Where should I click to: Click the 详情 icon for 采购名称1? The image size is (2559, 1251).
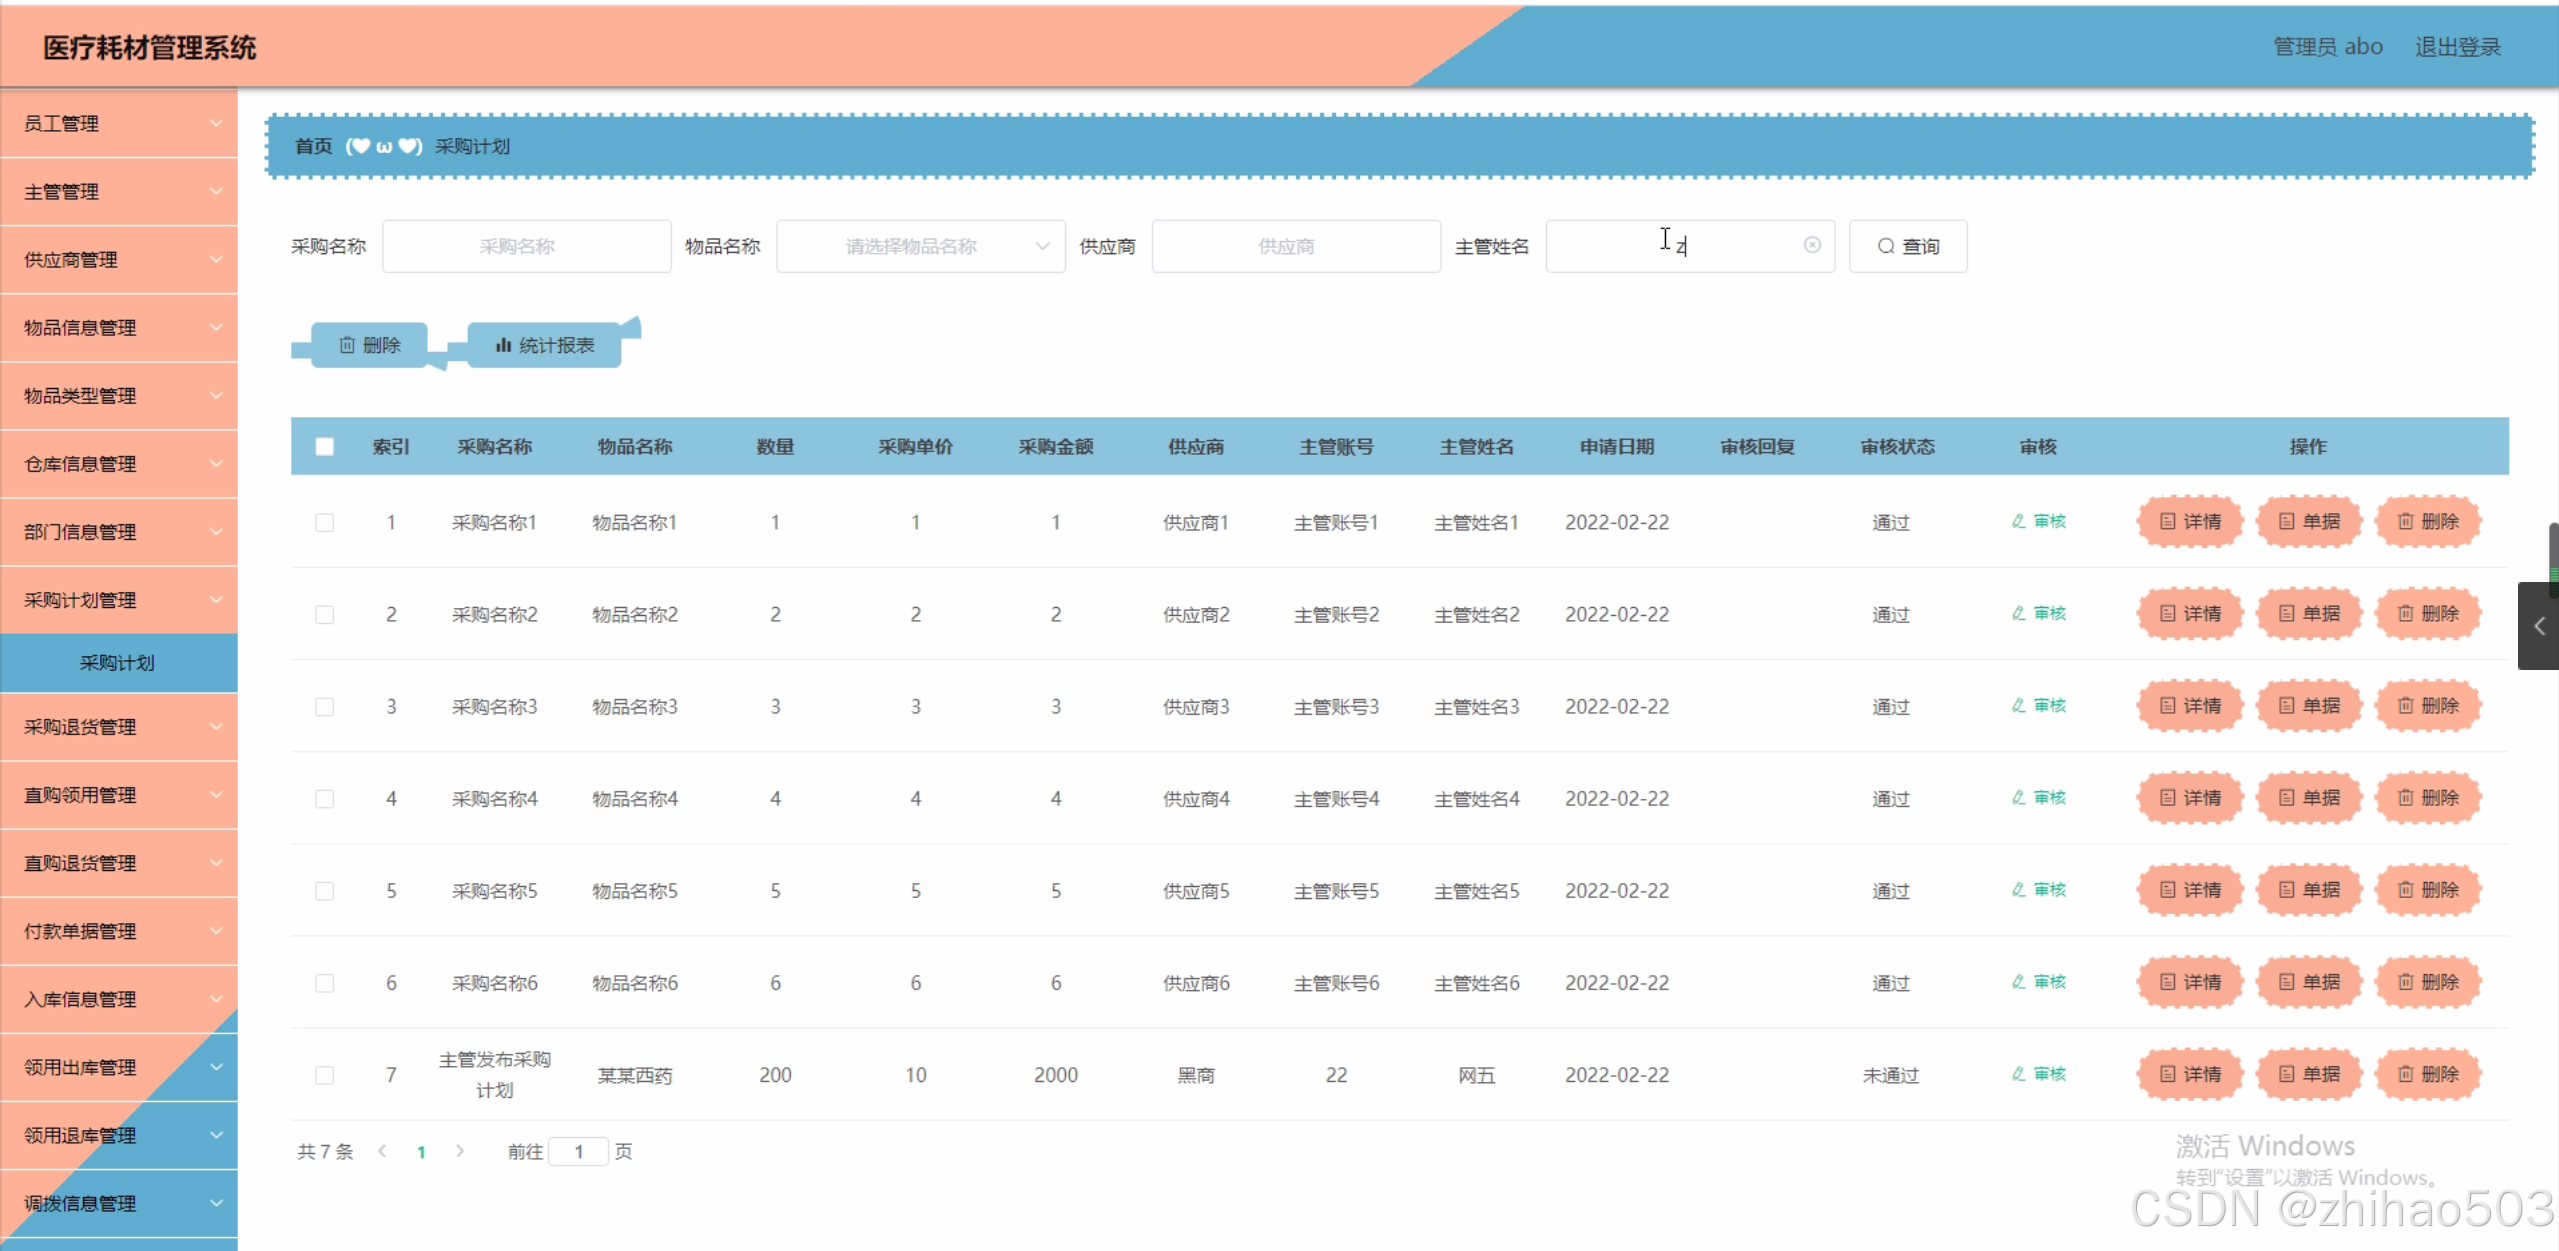(2165, 521)
